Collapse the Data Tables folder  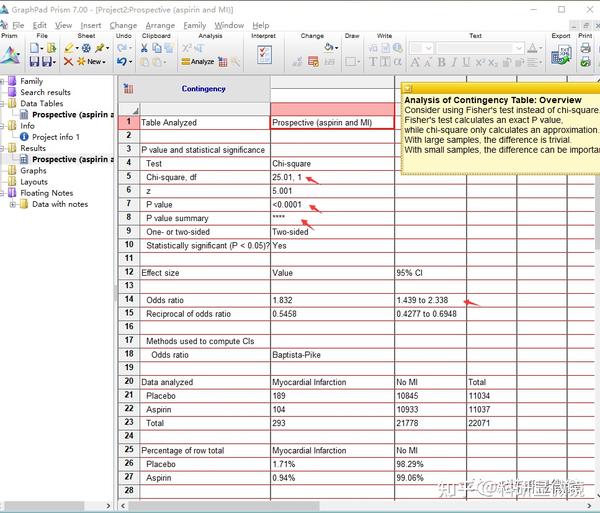(2, 103)
